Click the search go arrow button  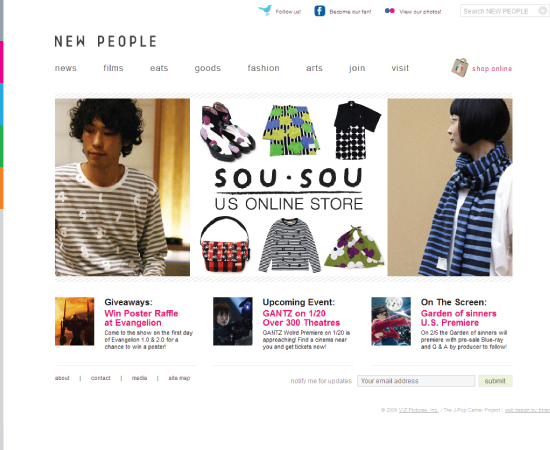pos(542,11)
